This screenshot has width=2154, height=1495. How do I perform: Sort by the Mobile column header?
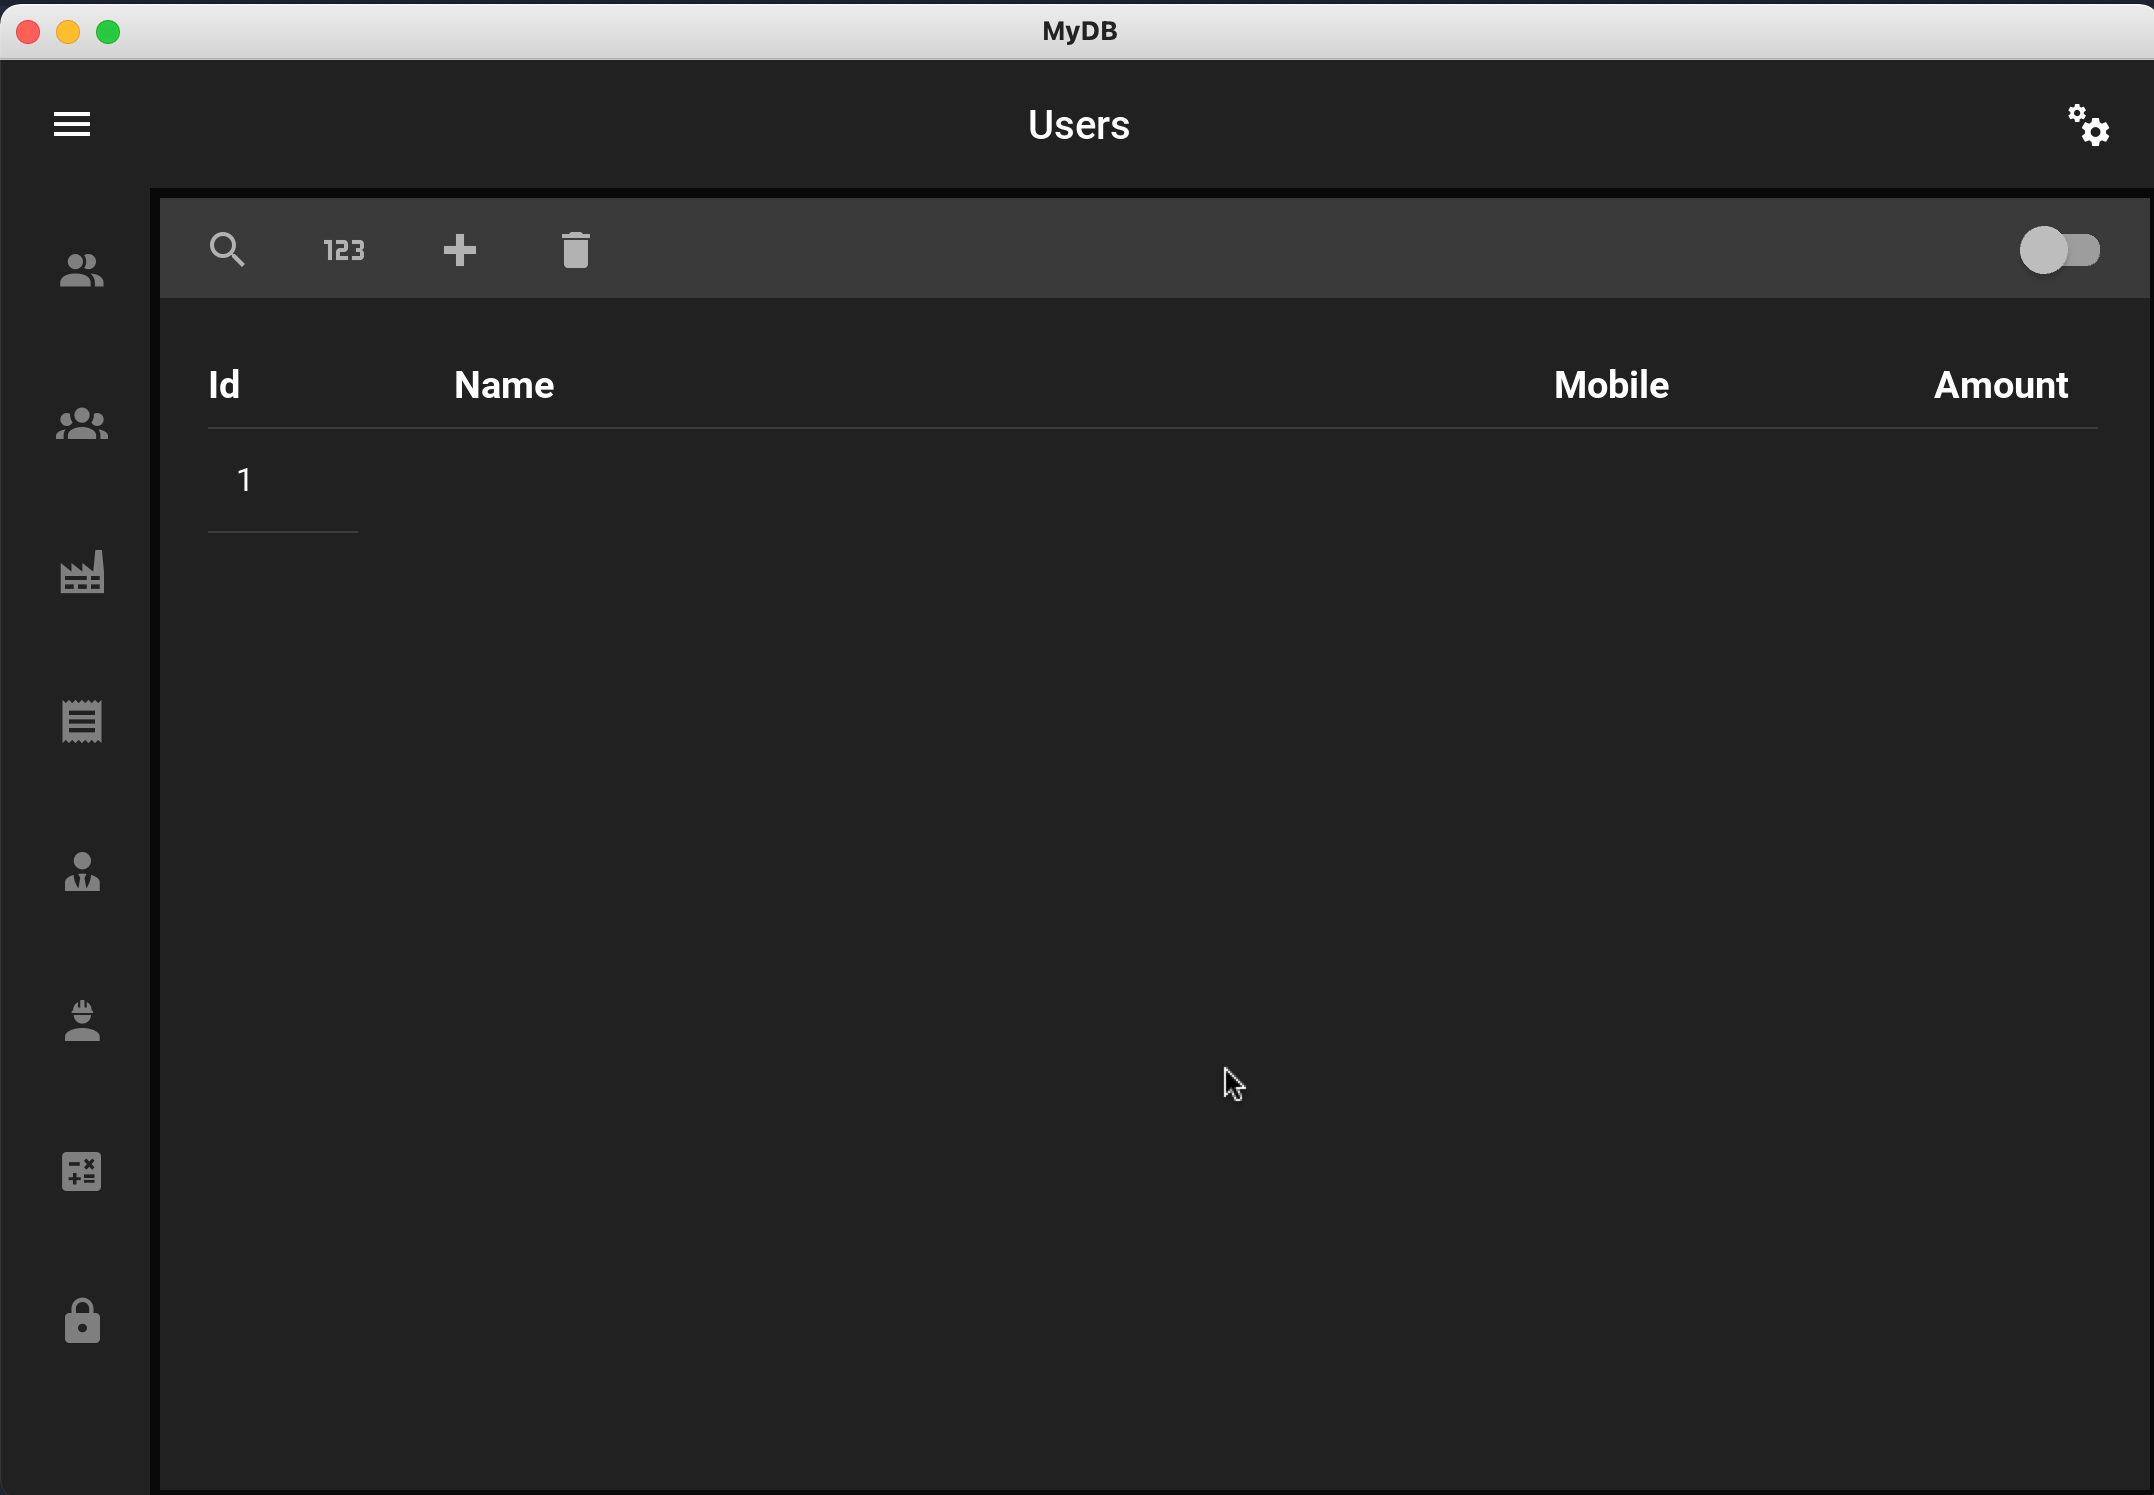[1611, 385]
